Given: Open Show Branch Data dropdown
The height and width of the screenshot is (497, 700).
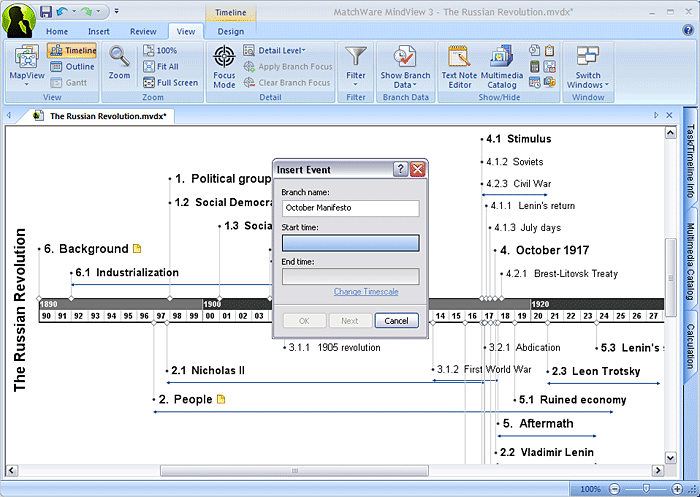Looking at the screenshot, I should 405,66.
